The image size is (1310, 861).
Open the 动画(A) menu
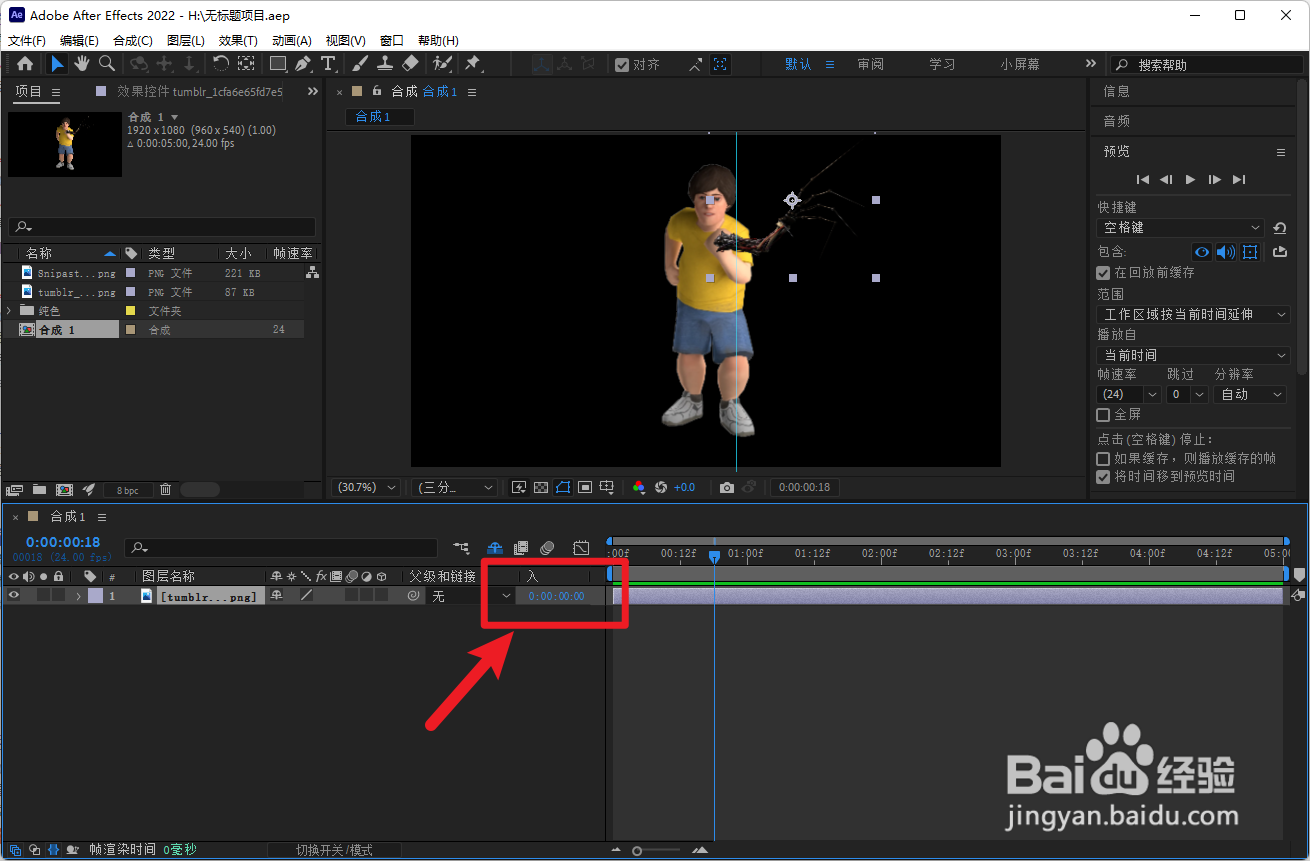[291, 41]
